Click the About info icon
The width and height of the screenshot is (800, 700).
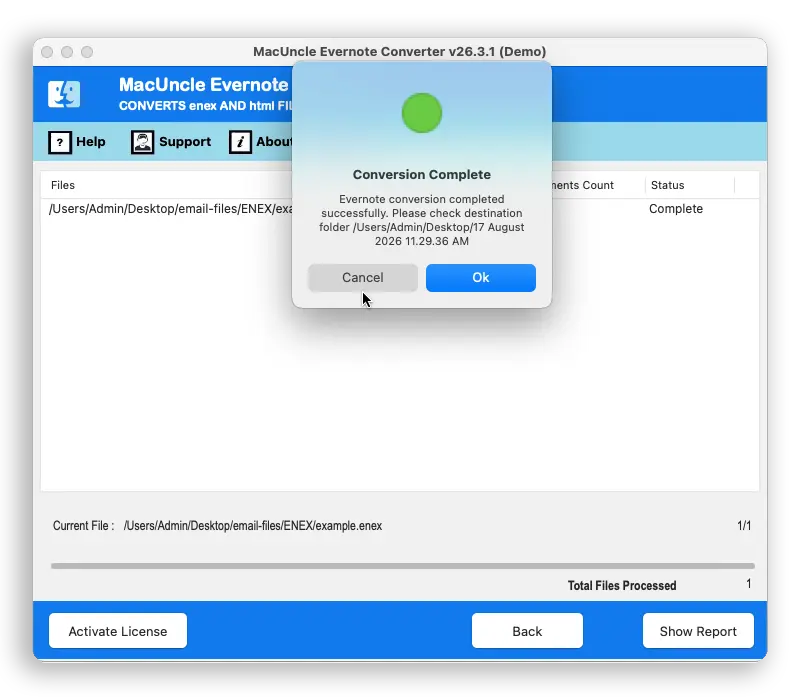[x=240, y=142]
